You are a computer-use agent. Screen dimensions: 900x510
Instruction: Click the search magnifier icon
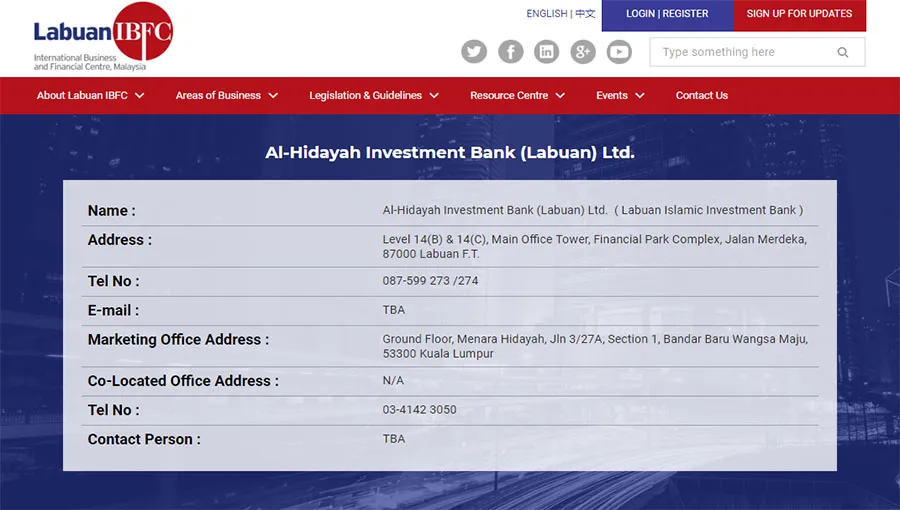coord(843,52)
